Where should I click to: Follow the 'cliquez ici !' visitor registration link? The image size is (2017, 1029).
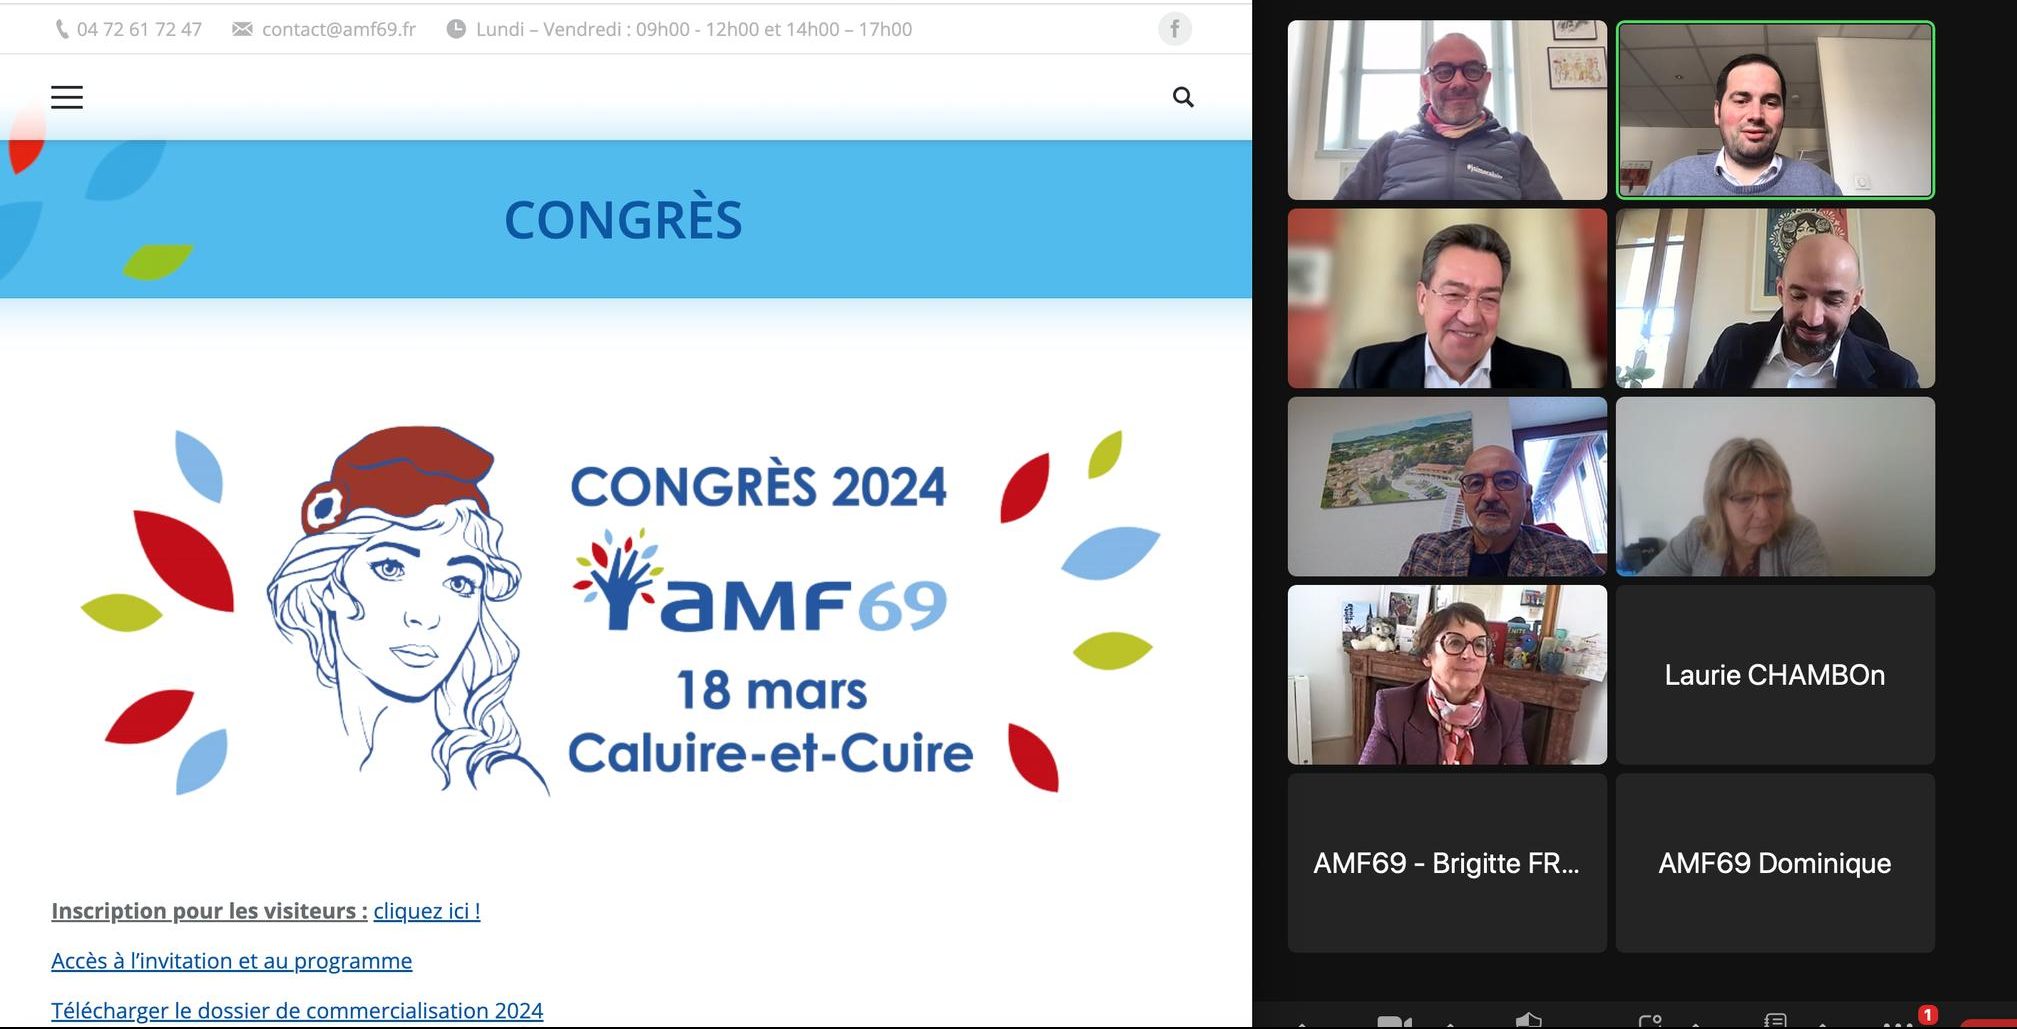point(427,911)
